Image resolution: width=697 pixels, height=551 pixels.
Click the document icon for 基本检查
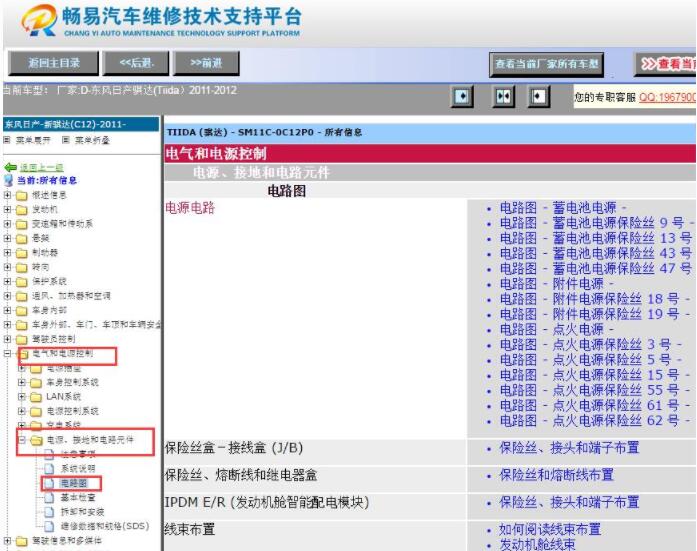pos(49,498)
